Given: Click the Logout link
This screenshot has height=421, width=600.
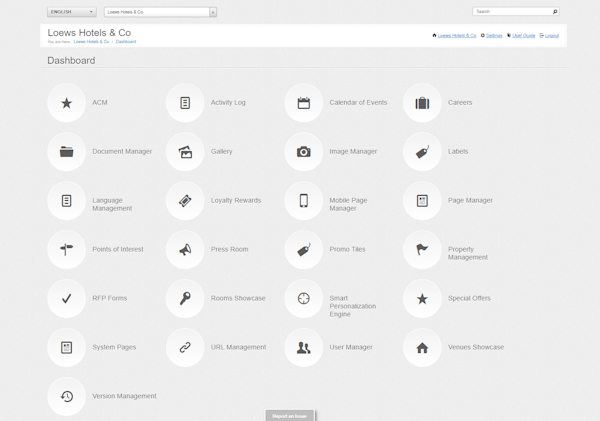Looking at the screenshot, I should (x=551, y=35).
